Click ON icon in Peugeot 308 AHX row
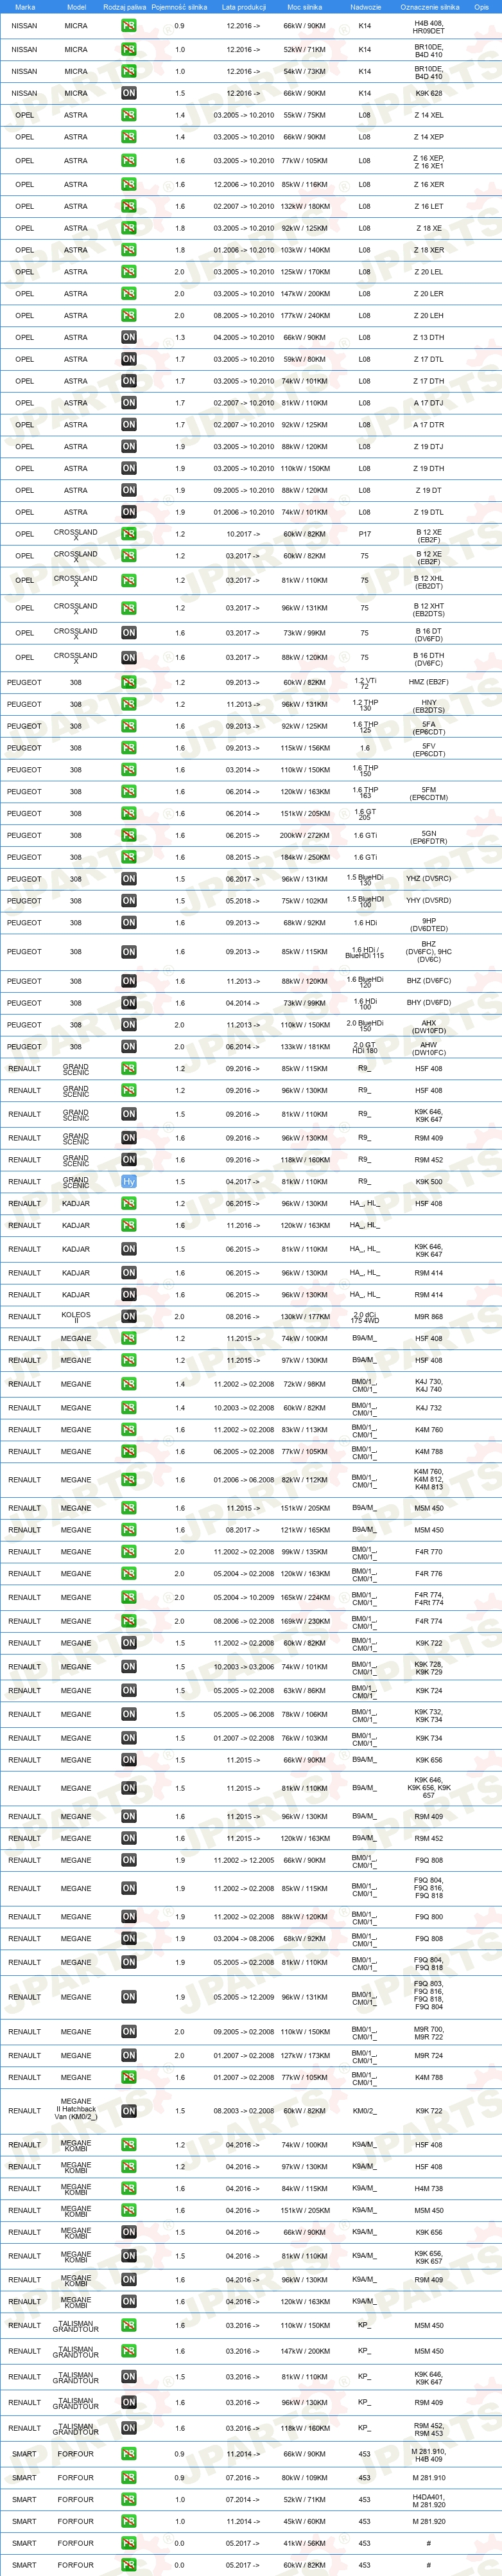 [x=129, y=1024]
